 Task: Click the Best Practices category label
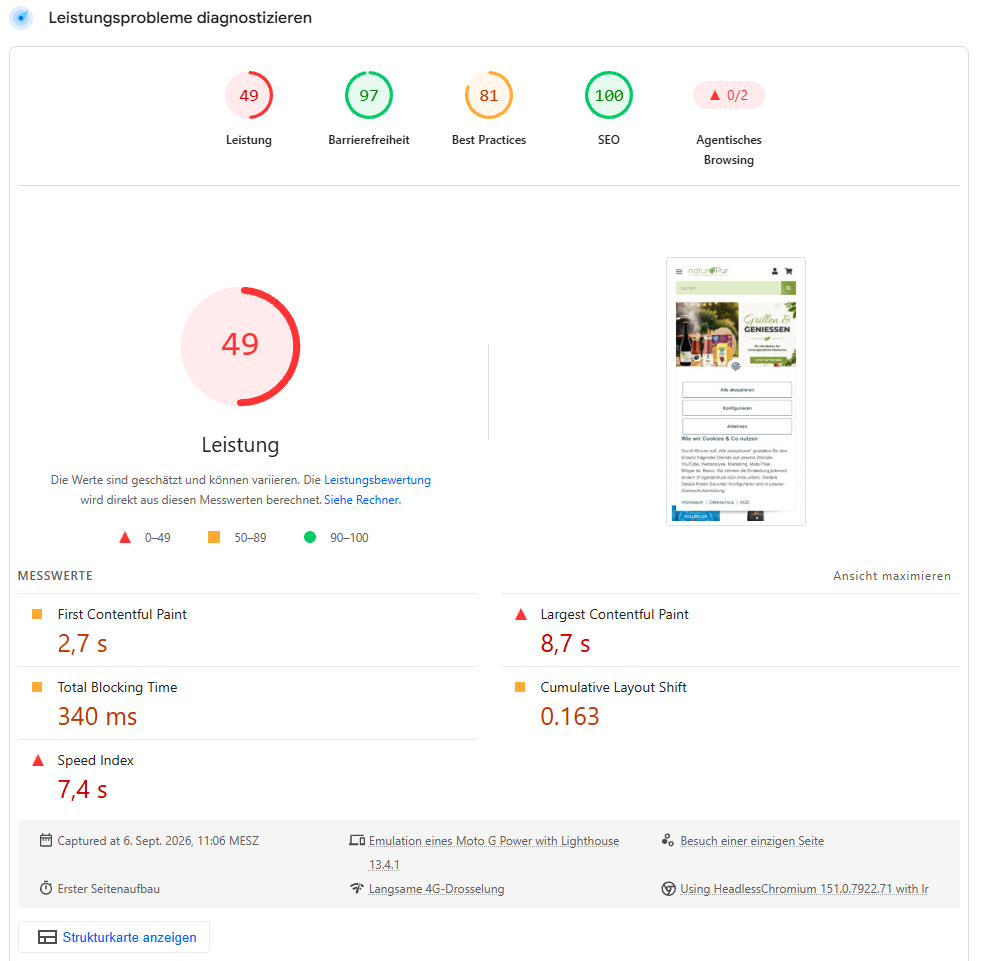point(489,140)
